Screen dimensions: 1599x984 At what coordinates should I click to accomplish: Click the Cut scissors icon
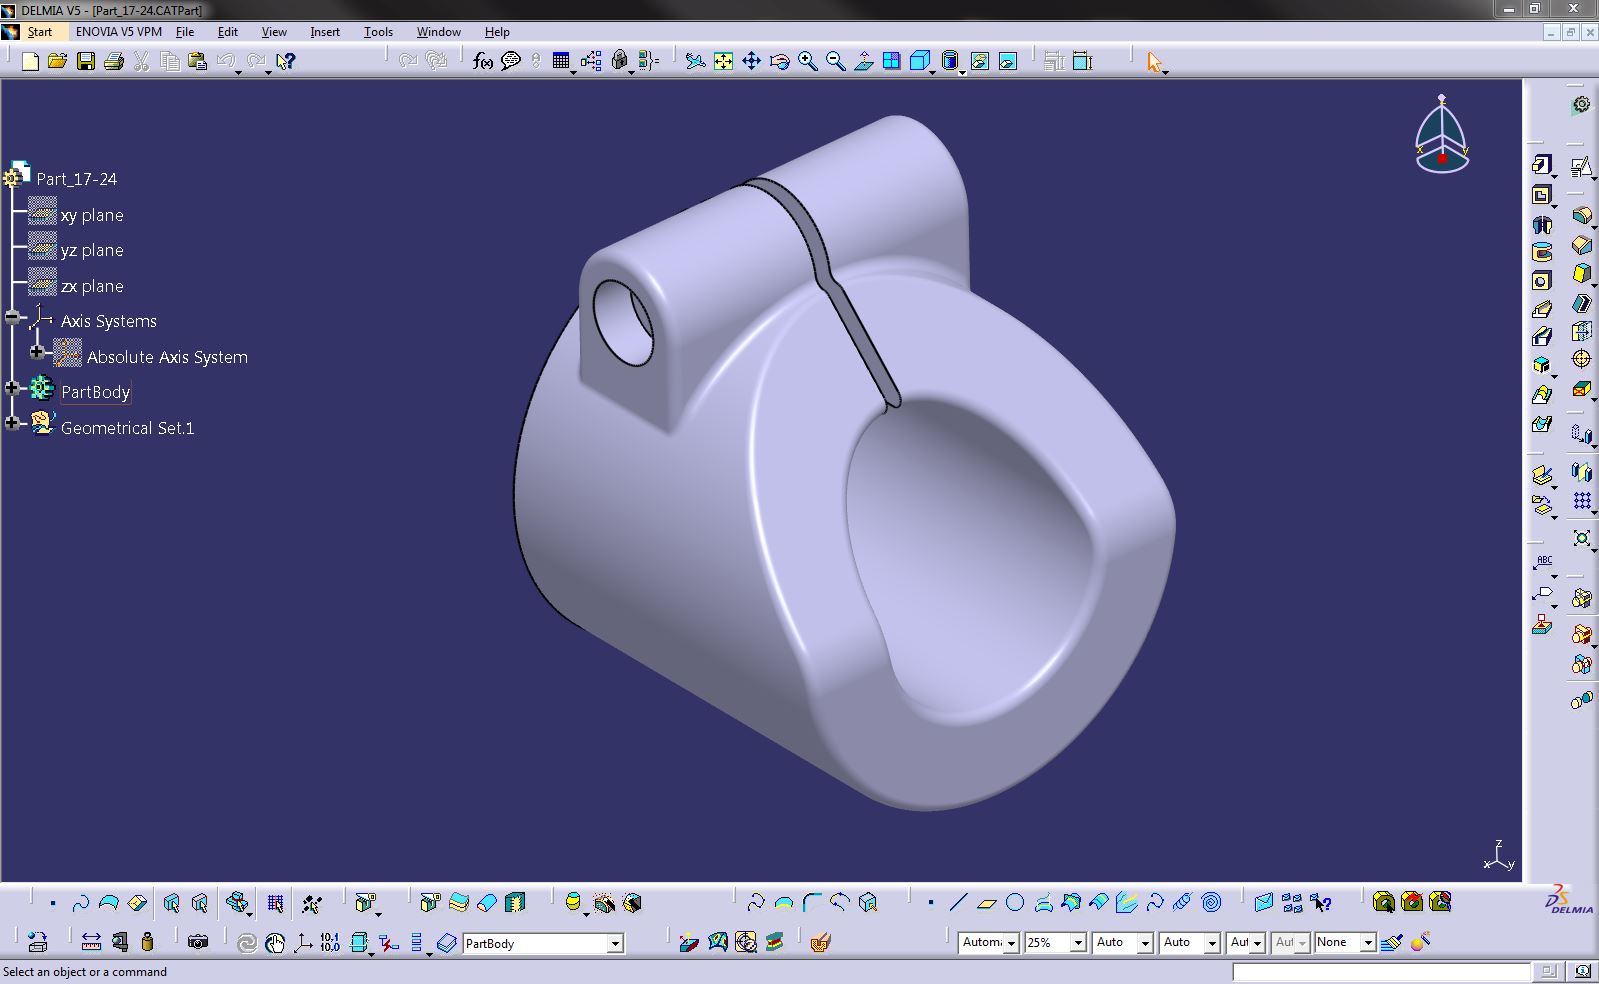pyautogui.click(x=142, y=62)
